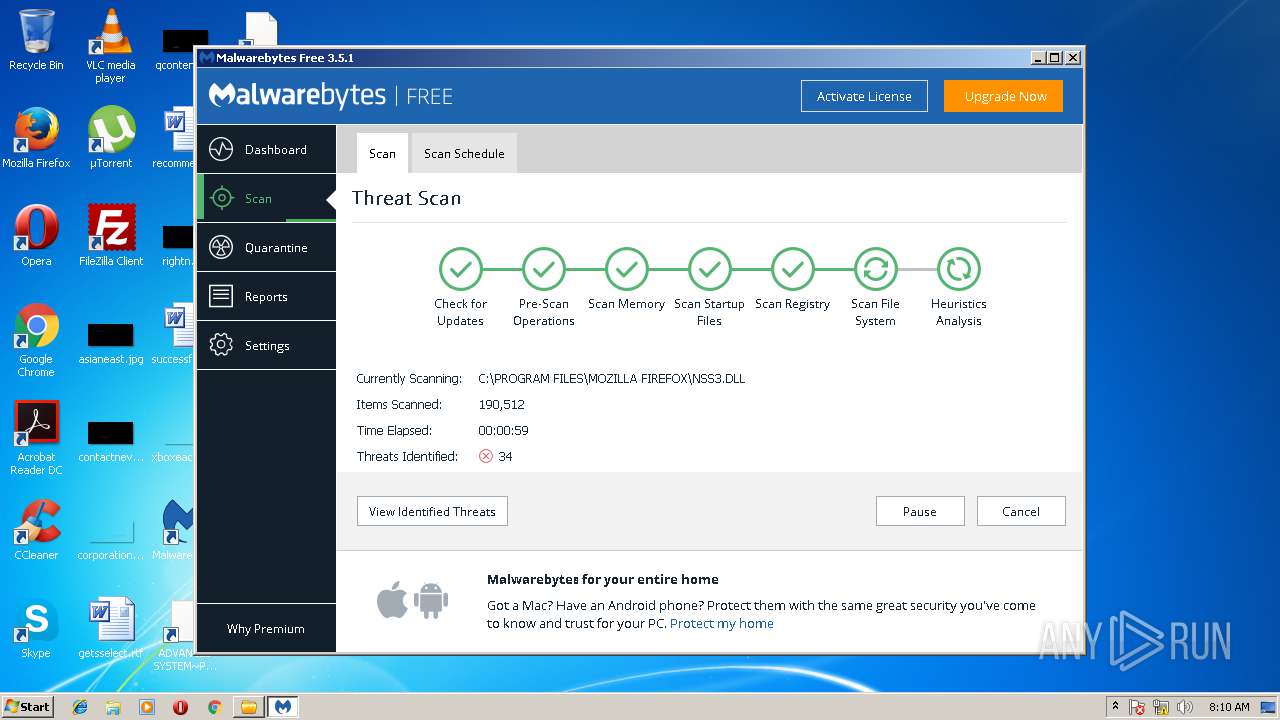This screenshot has height=720, width=1280.
Task: Select the Google Chrome desktop shortcut
Action: coord(36,340)
